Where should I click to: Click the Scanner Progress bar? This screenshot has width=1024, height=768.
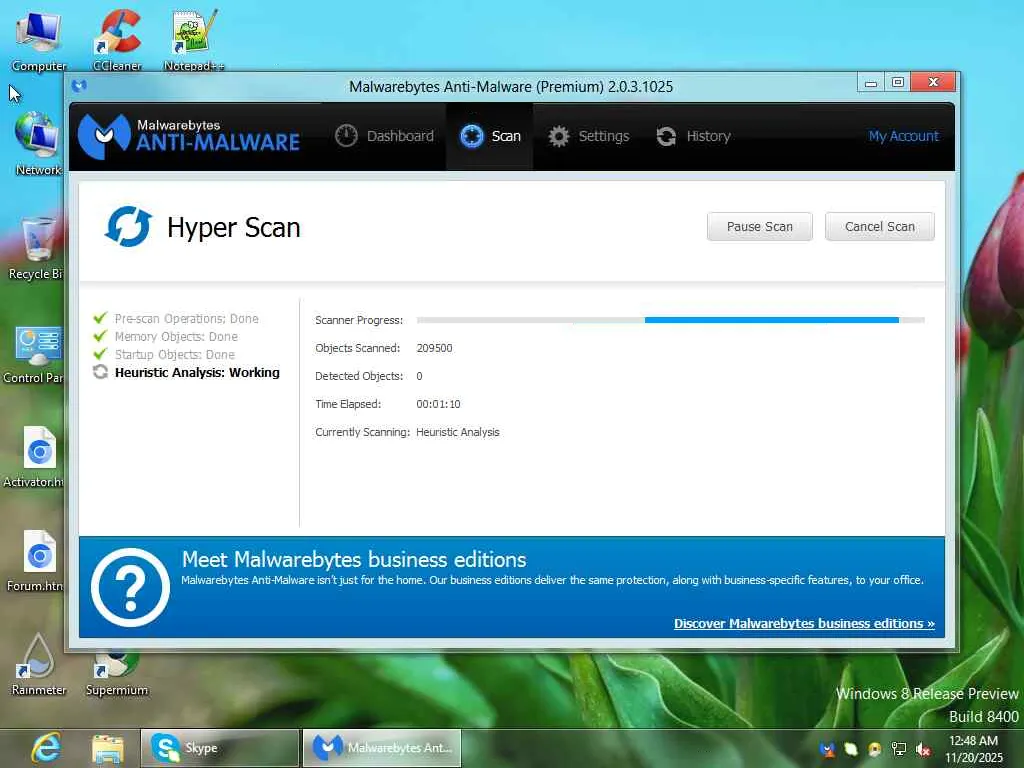[671, 320]
